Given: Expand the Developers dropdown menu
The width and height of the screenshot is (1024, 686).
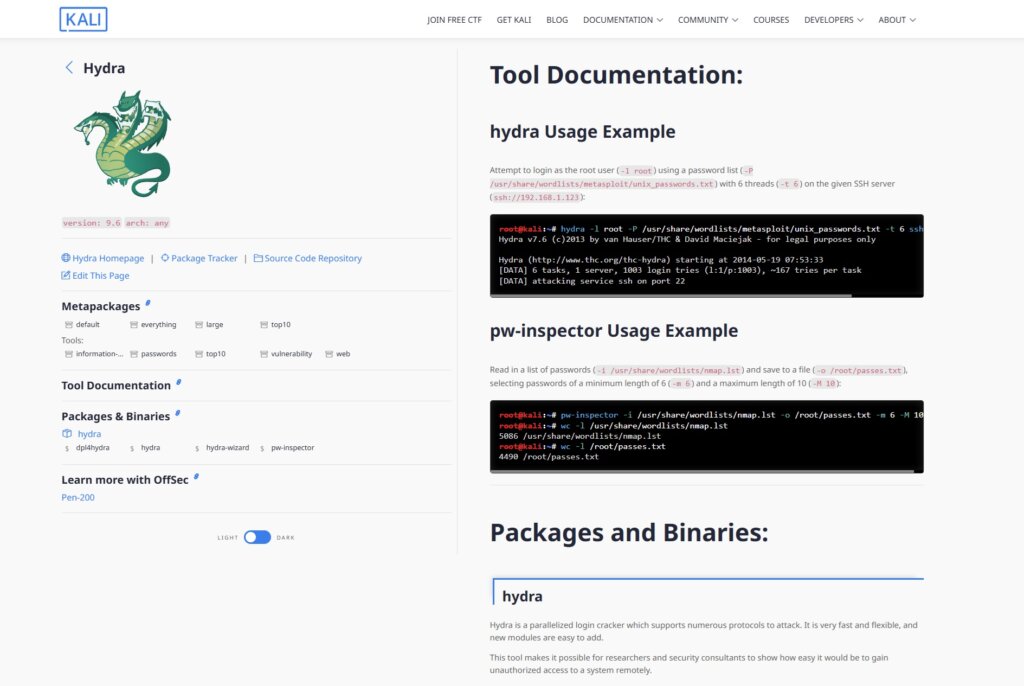Looking at the screenshot, I should coord(834,20).
